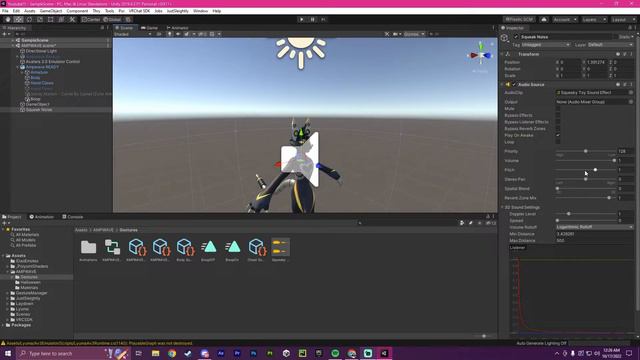
Task: Open the VRChat SDK menu
Action: click(140, 11)
